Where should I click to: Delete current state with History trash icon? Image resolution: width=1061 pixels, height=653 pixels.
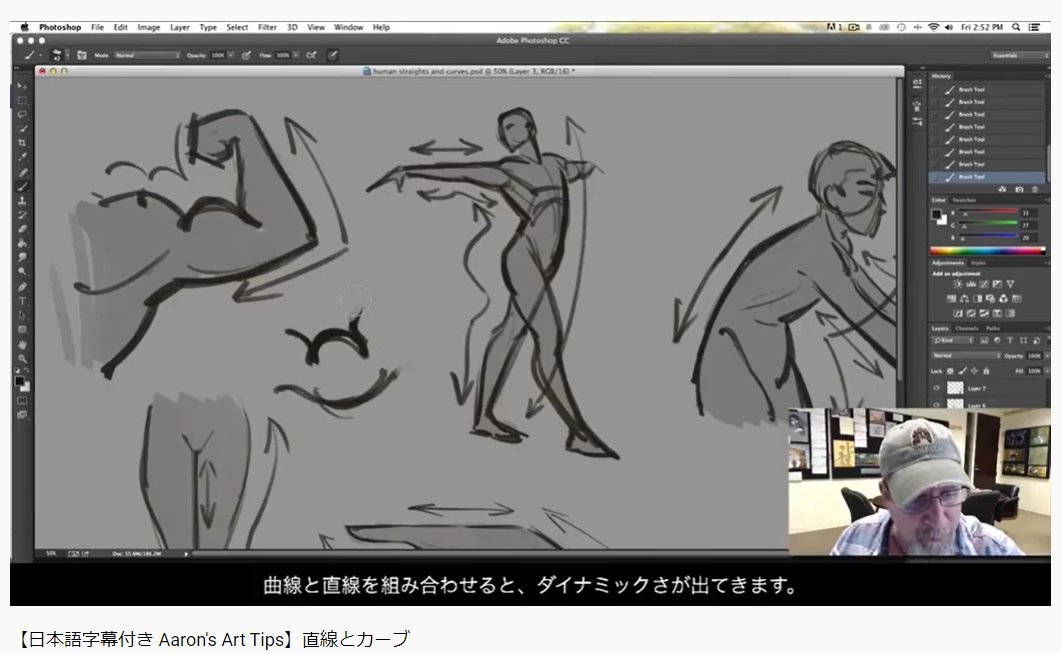(x=1035, y=189)
